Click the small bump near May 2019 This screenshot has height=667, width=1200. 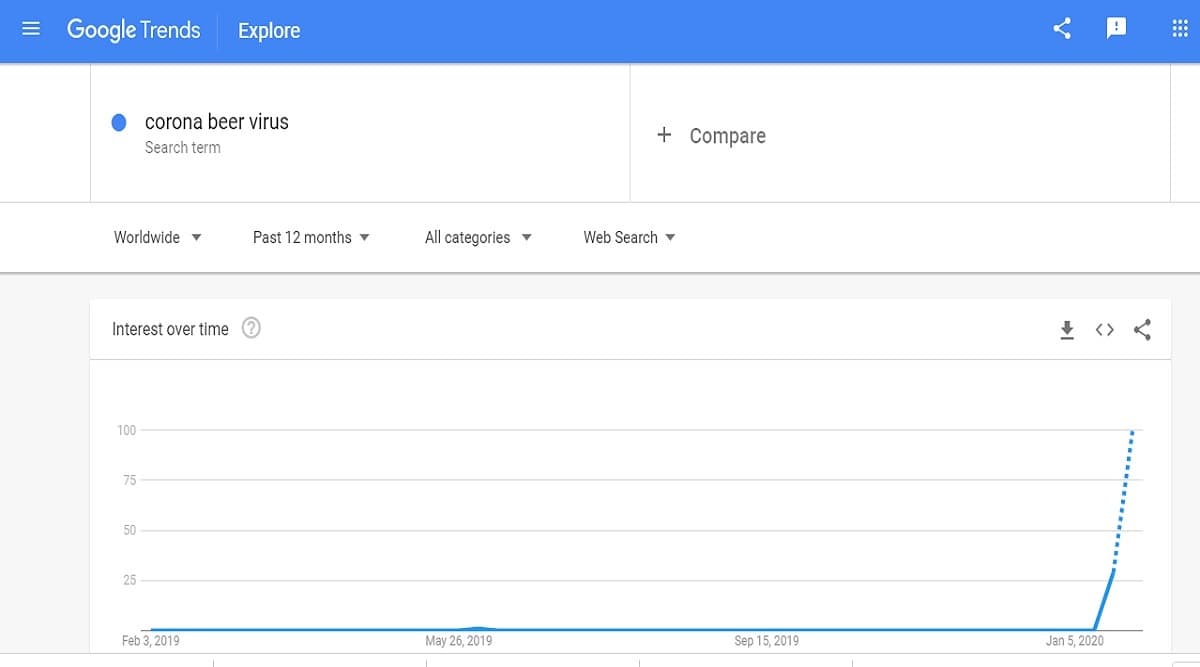point(479,628)
